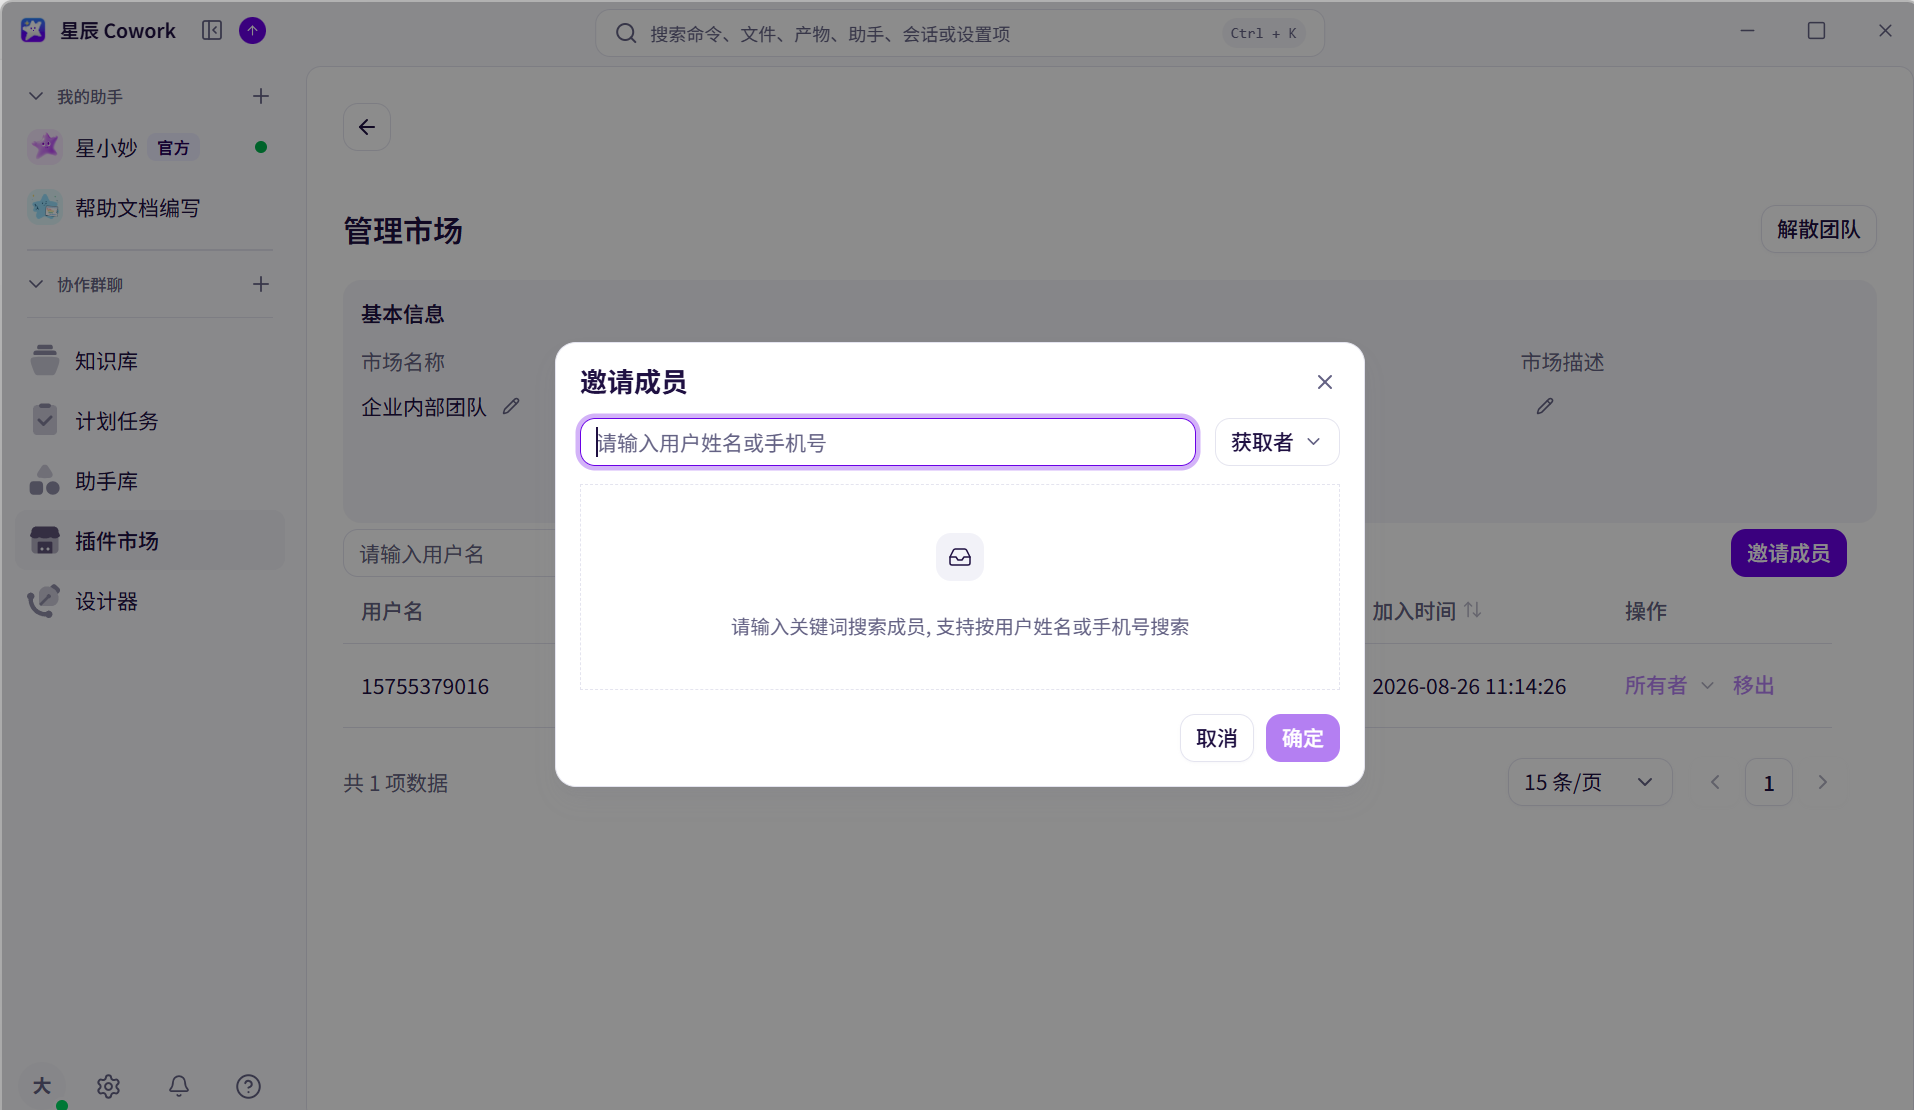Collapse the 我的助手 section
Screen dimensions: 1914x1110
pos(36,96)
